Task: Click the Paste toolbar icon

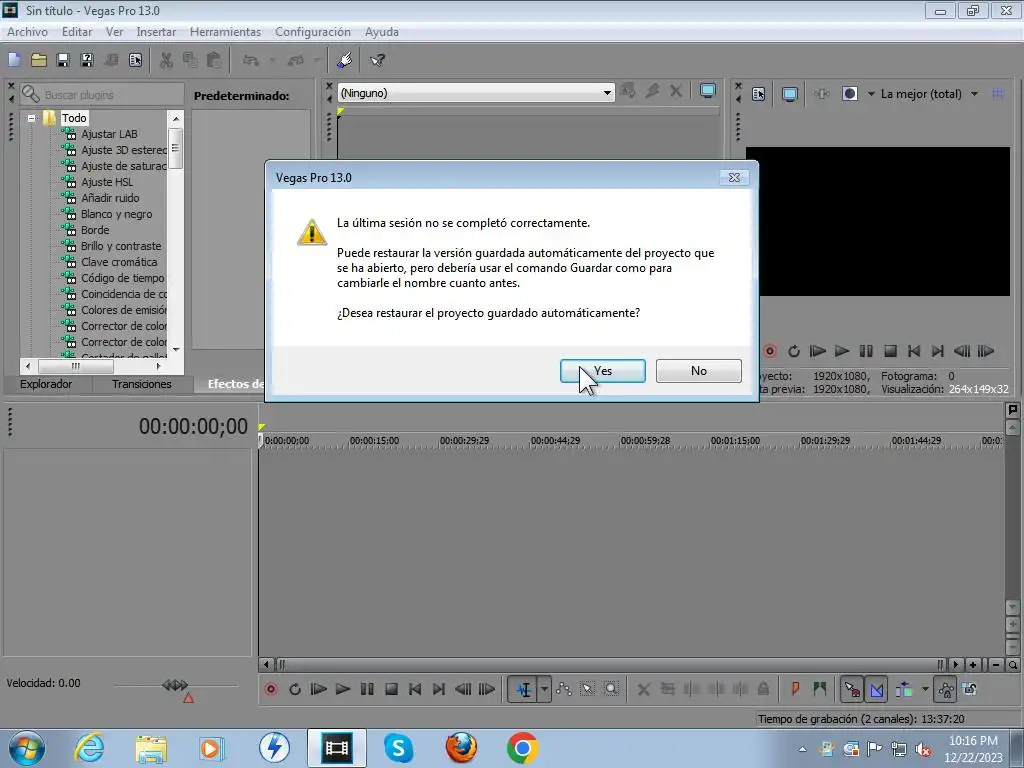Action: tap(214, 60)
